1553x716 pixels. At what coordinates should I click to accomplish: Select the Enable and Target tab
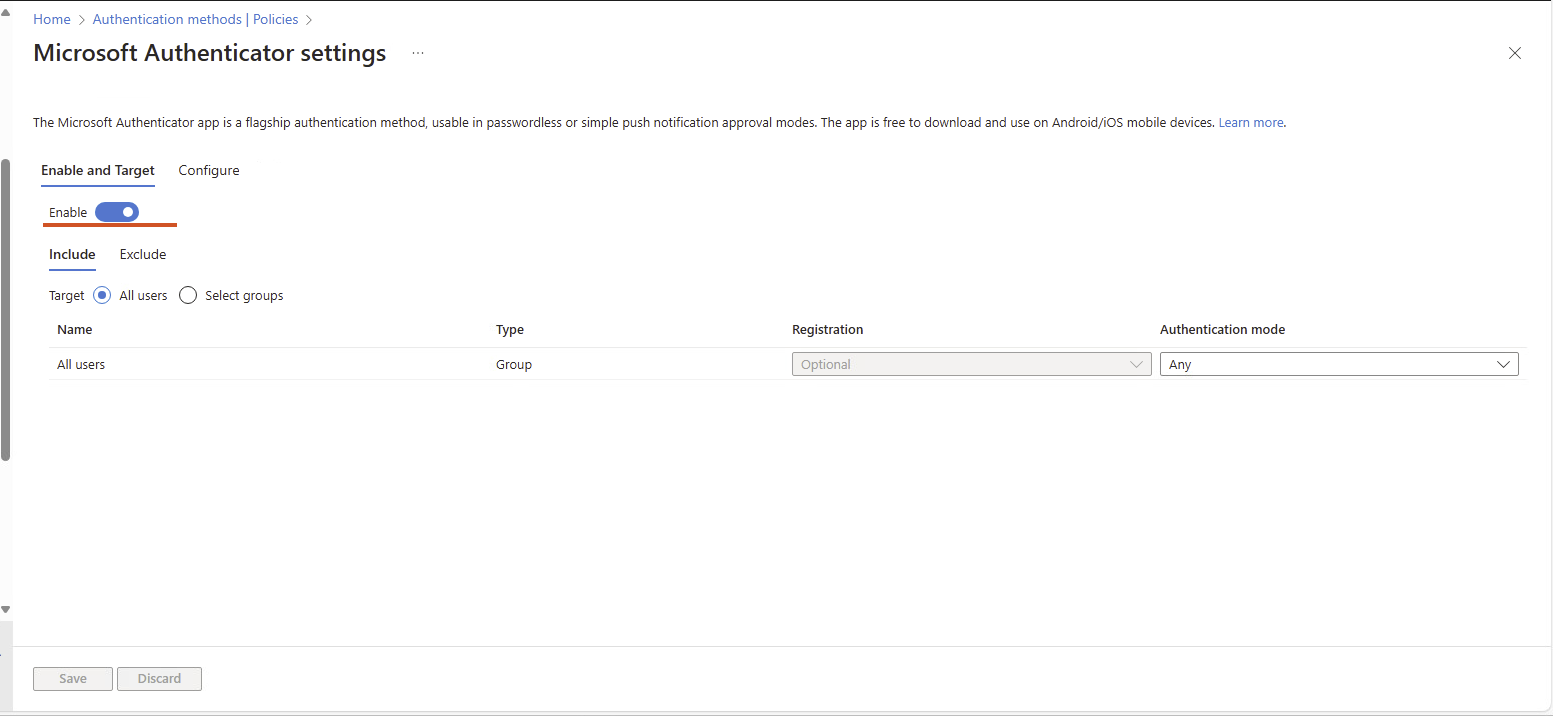[x=98, y=170]
